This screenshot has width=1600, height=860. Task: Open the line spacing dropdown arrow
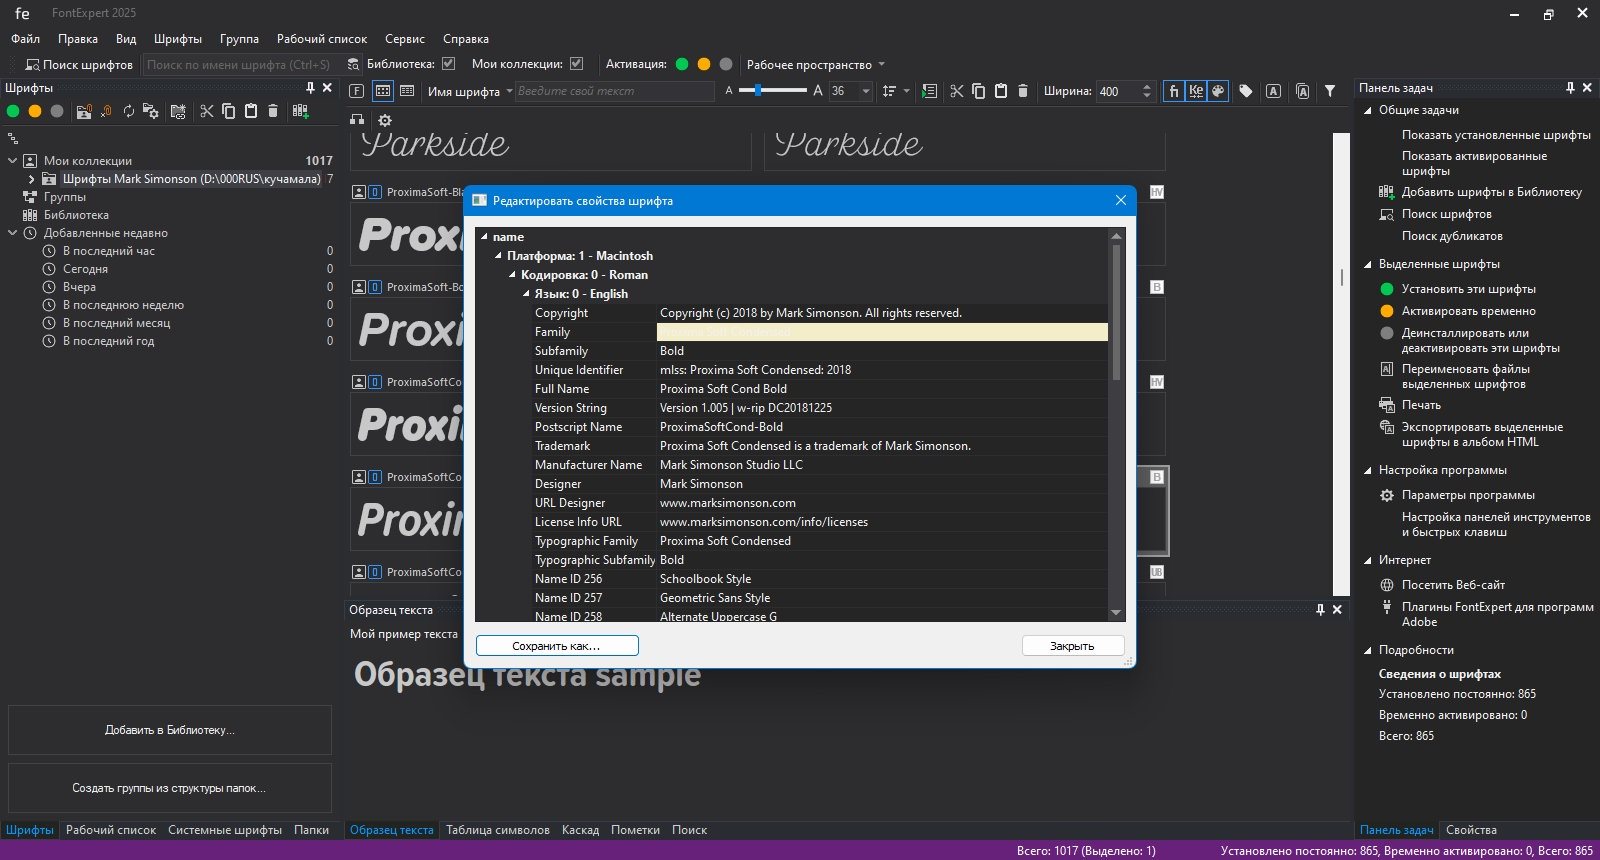(907, 91)
